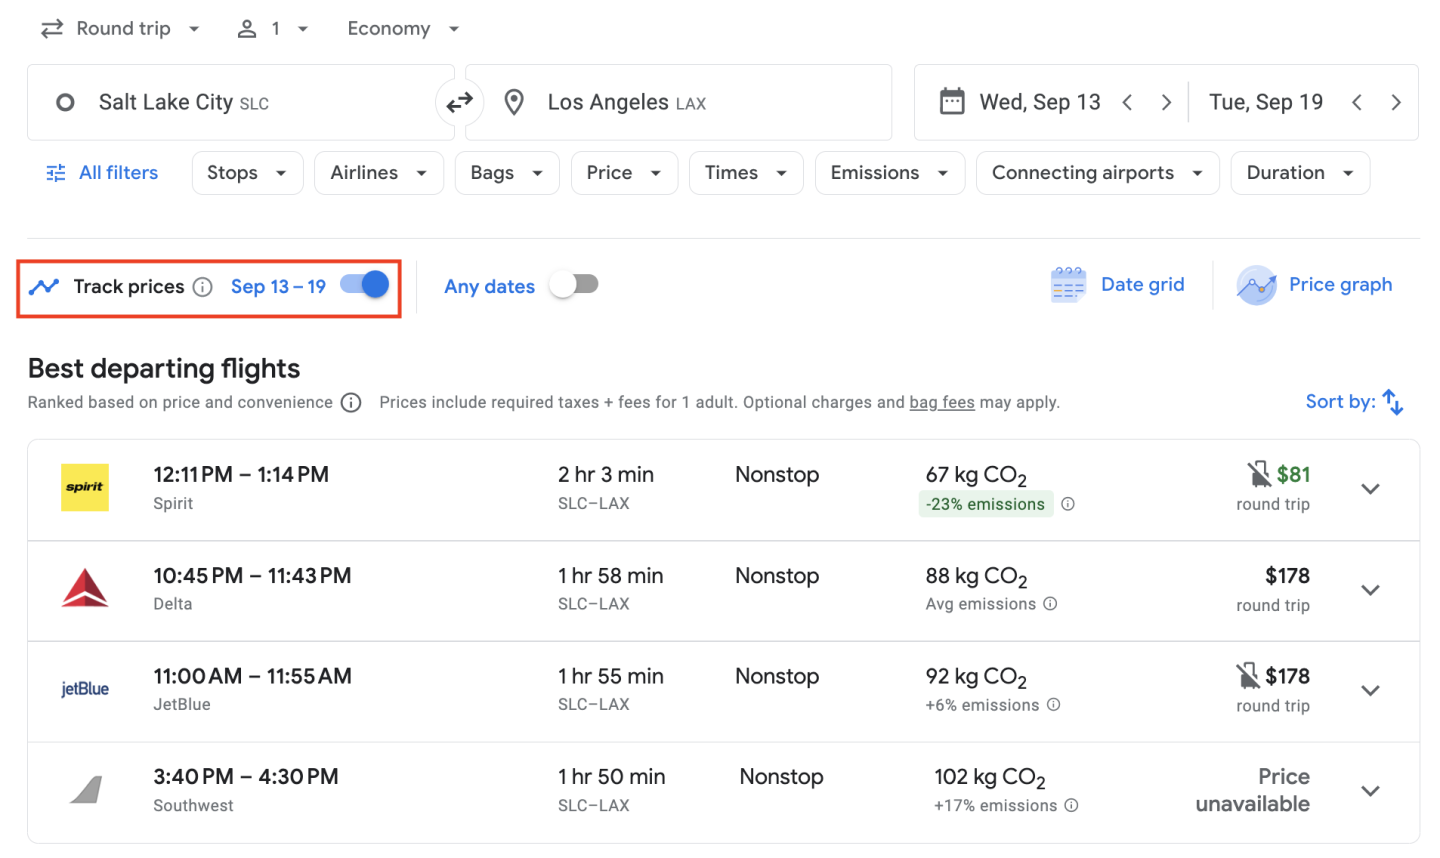Viewport: 1440px width, 858px height.
Task: Click the Sort by arrows icon
Action: click(1392, 402)
